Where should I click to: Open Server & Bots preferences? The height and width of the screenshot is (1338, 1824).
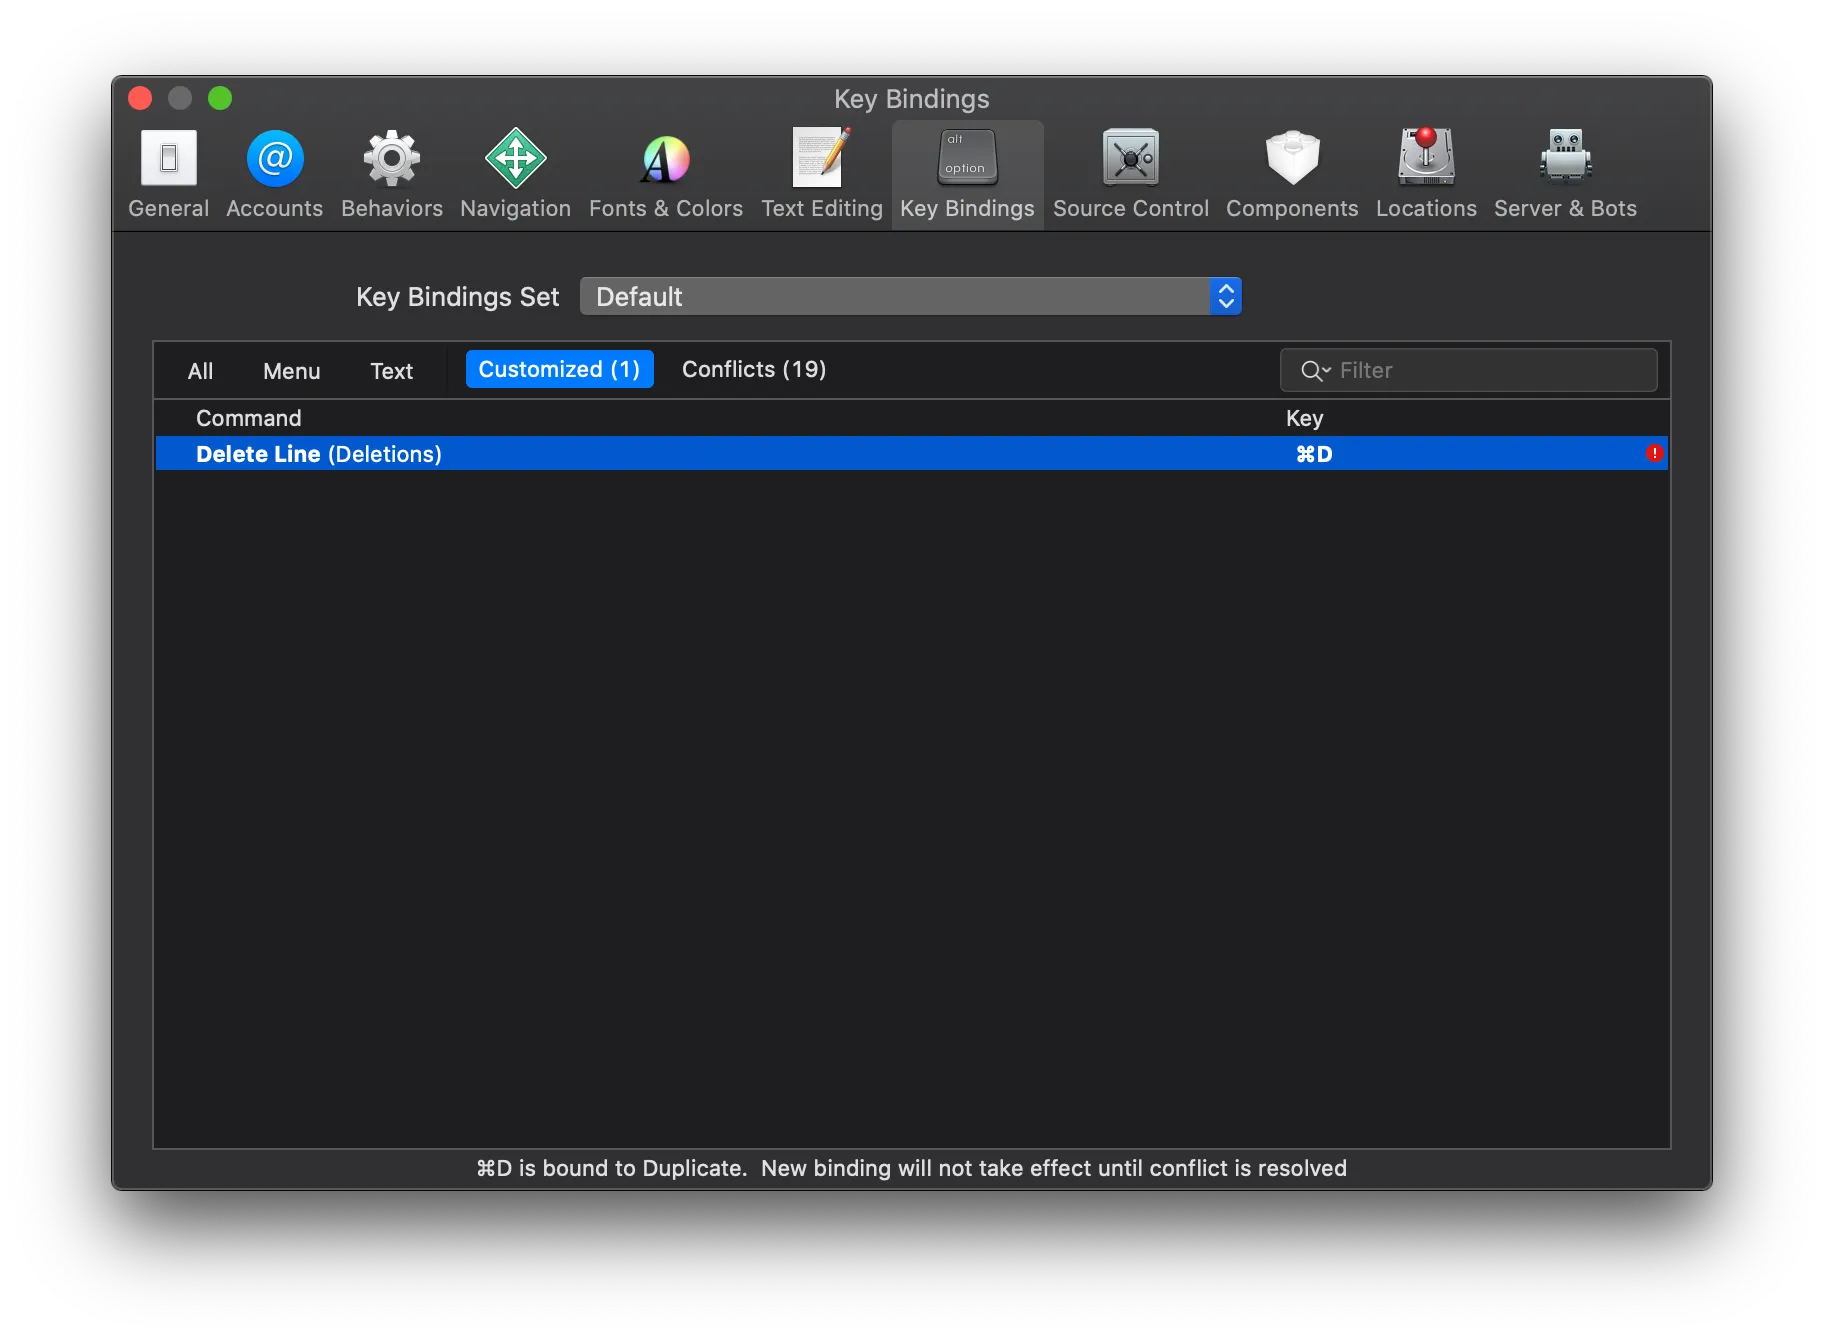pyautogui.click(x=1565, y=174)
